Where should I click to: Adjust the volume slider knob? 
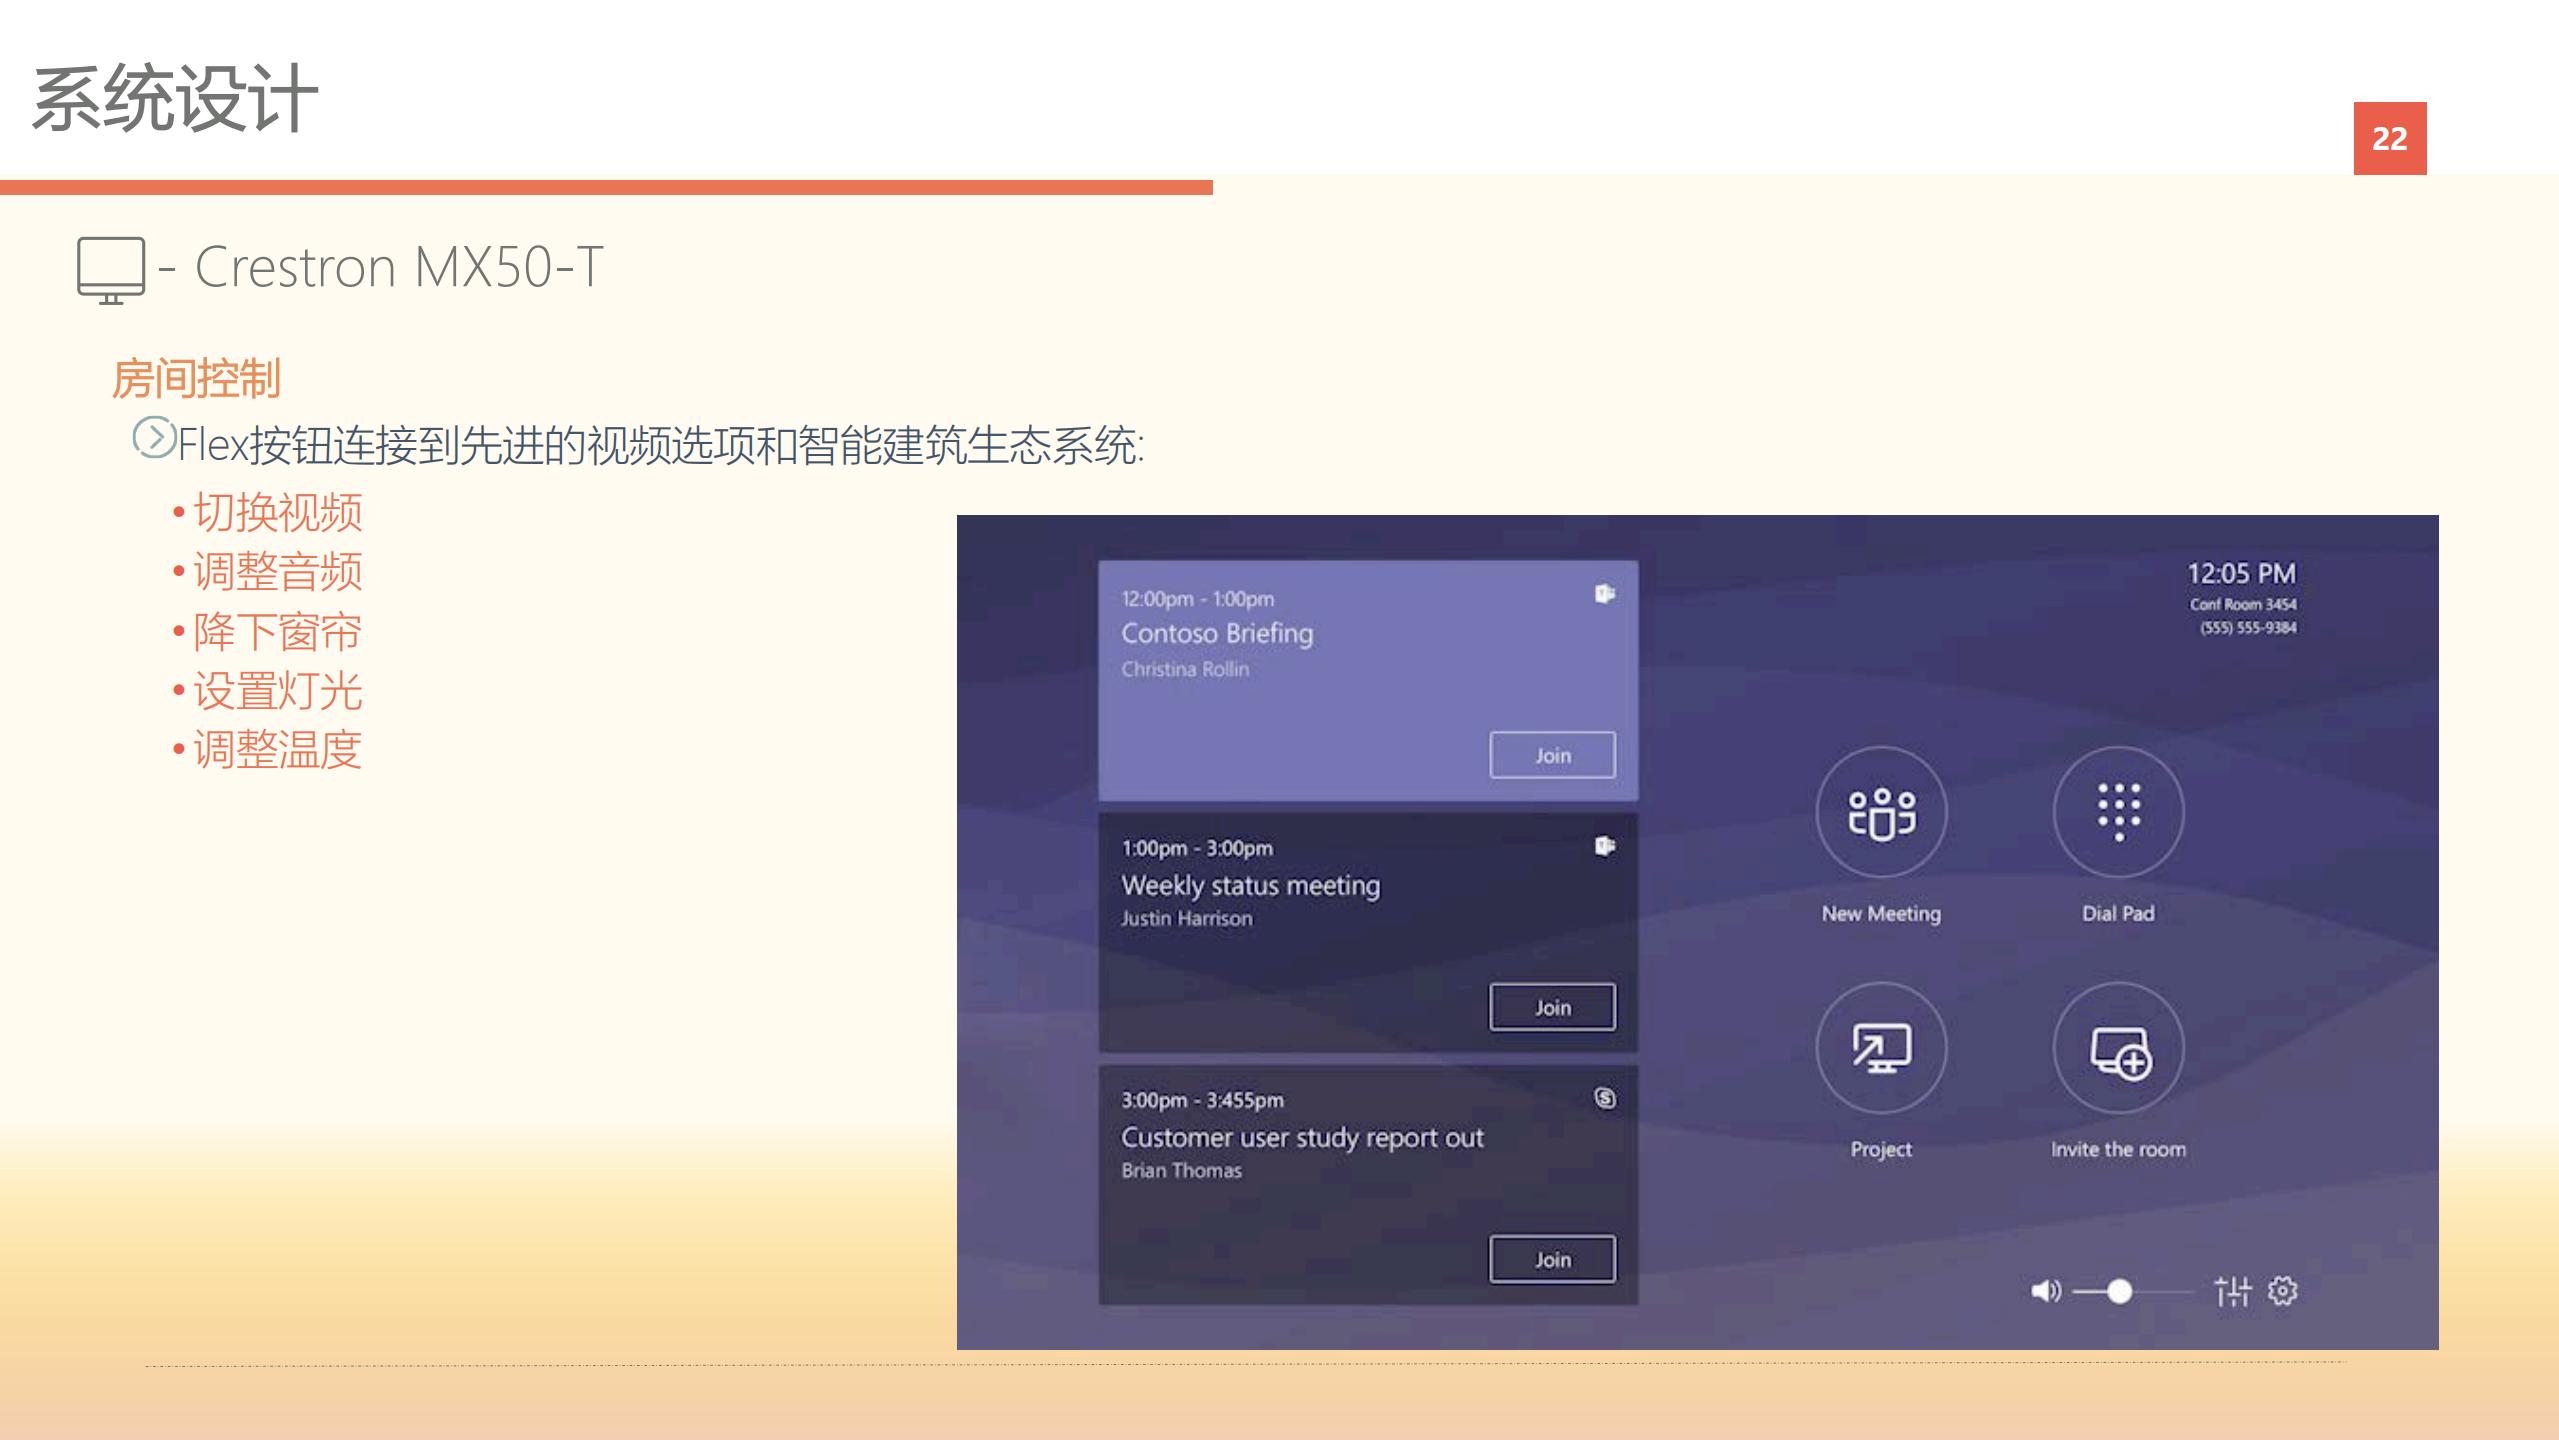click(2119, 1292)
